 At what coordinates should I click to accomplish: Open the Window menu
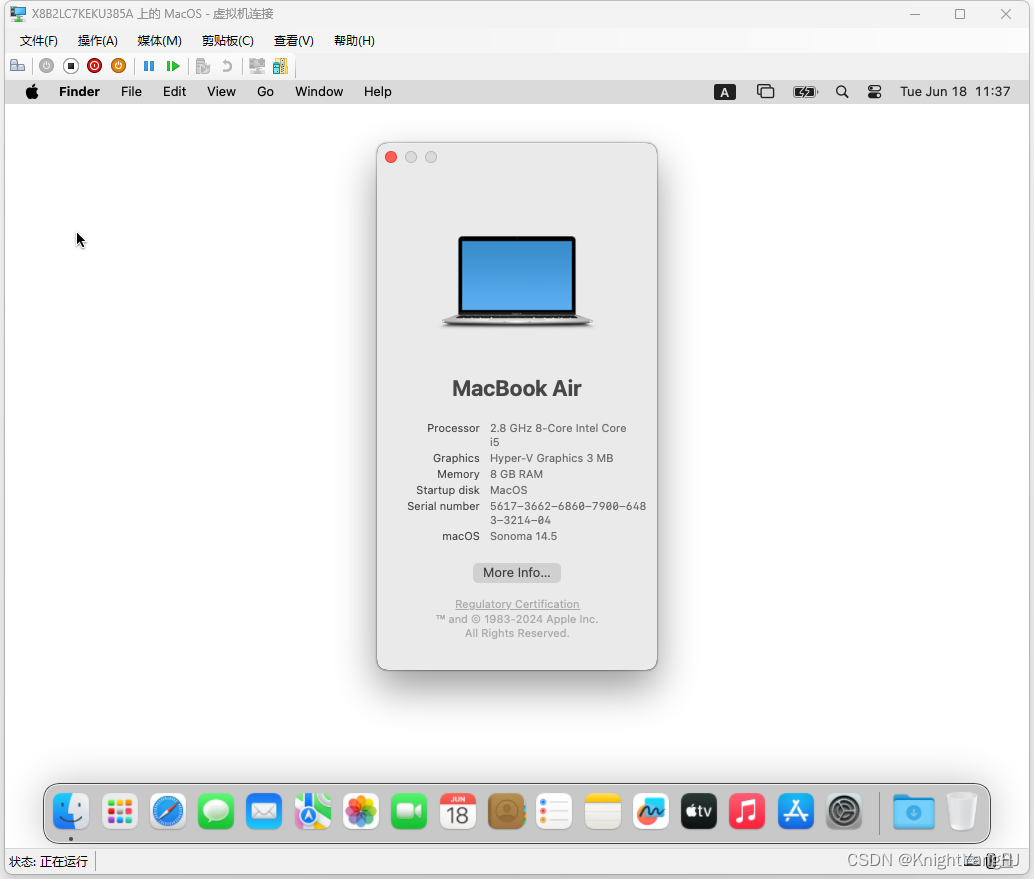pos(319,92)
